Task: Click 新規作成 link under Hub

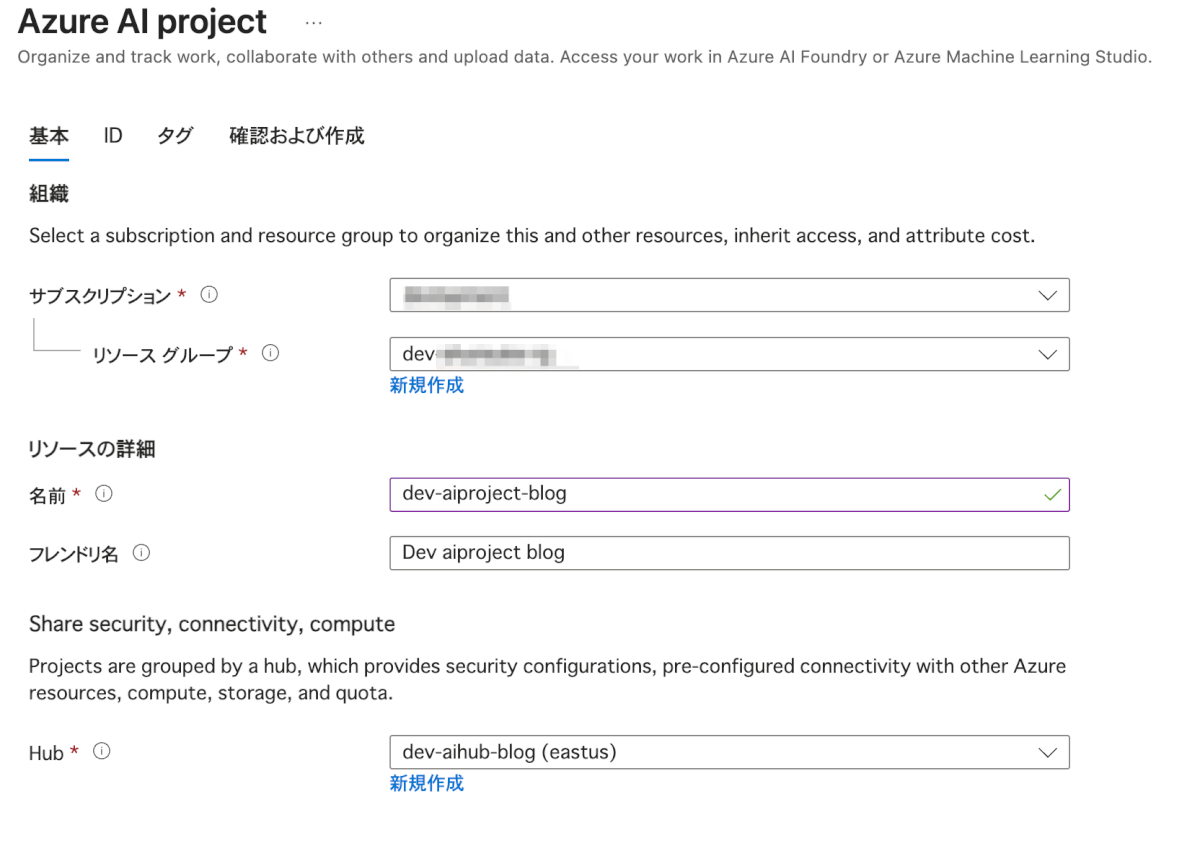Action: point(427,783)
